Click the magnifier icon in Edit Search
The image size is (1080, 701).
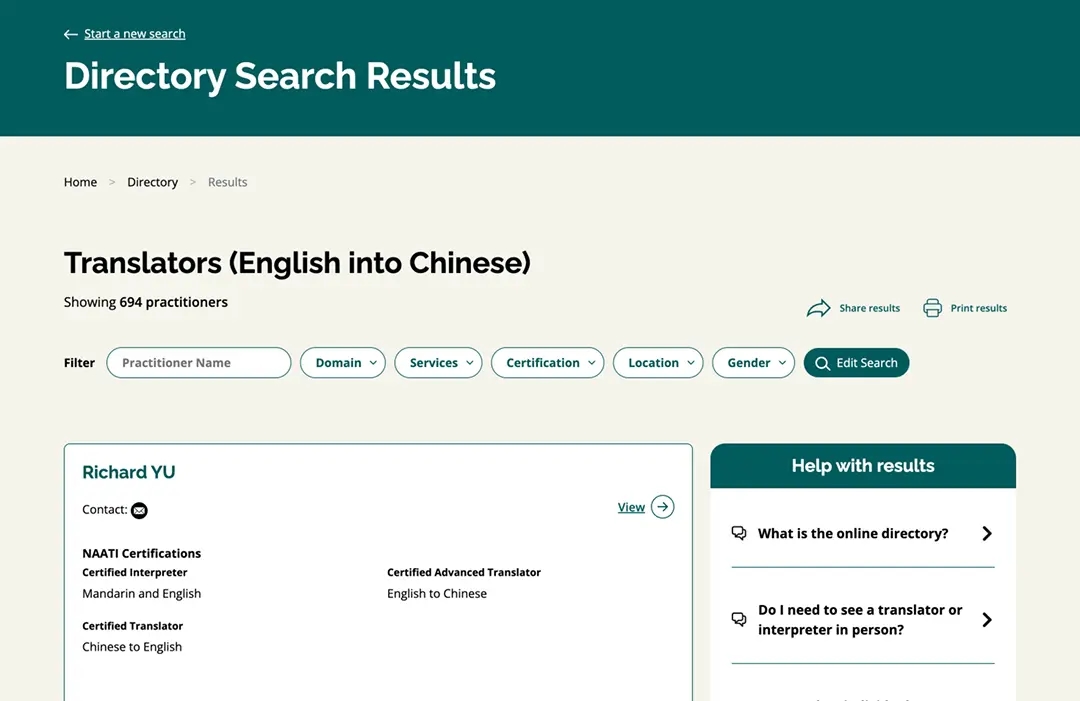822,363
